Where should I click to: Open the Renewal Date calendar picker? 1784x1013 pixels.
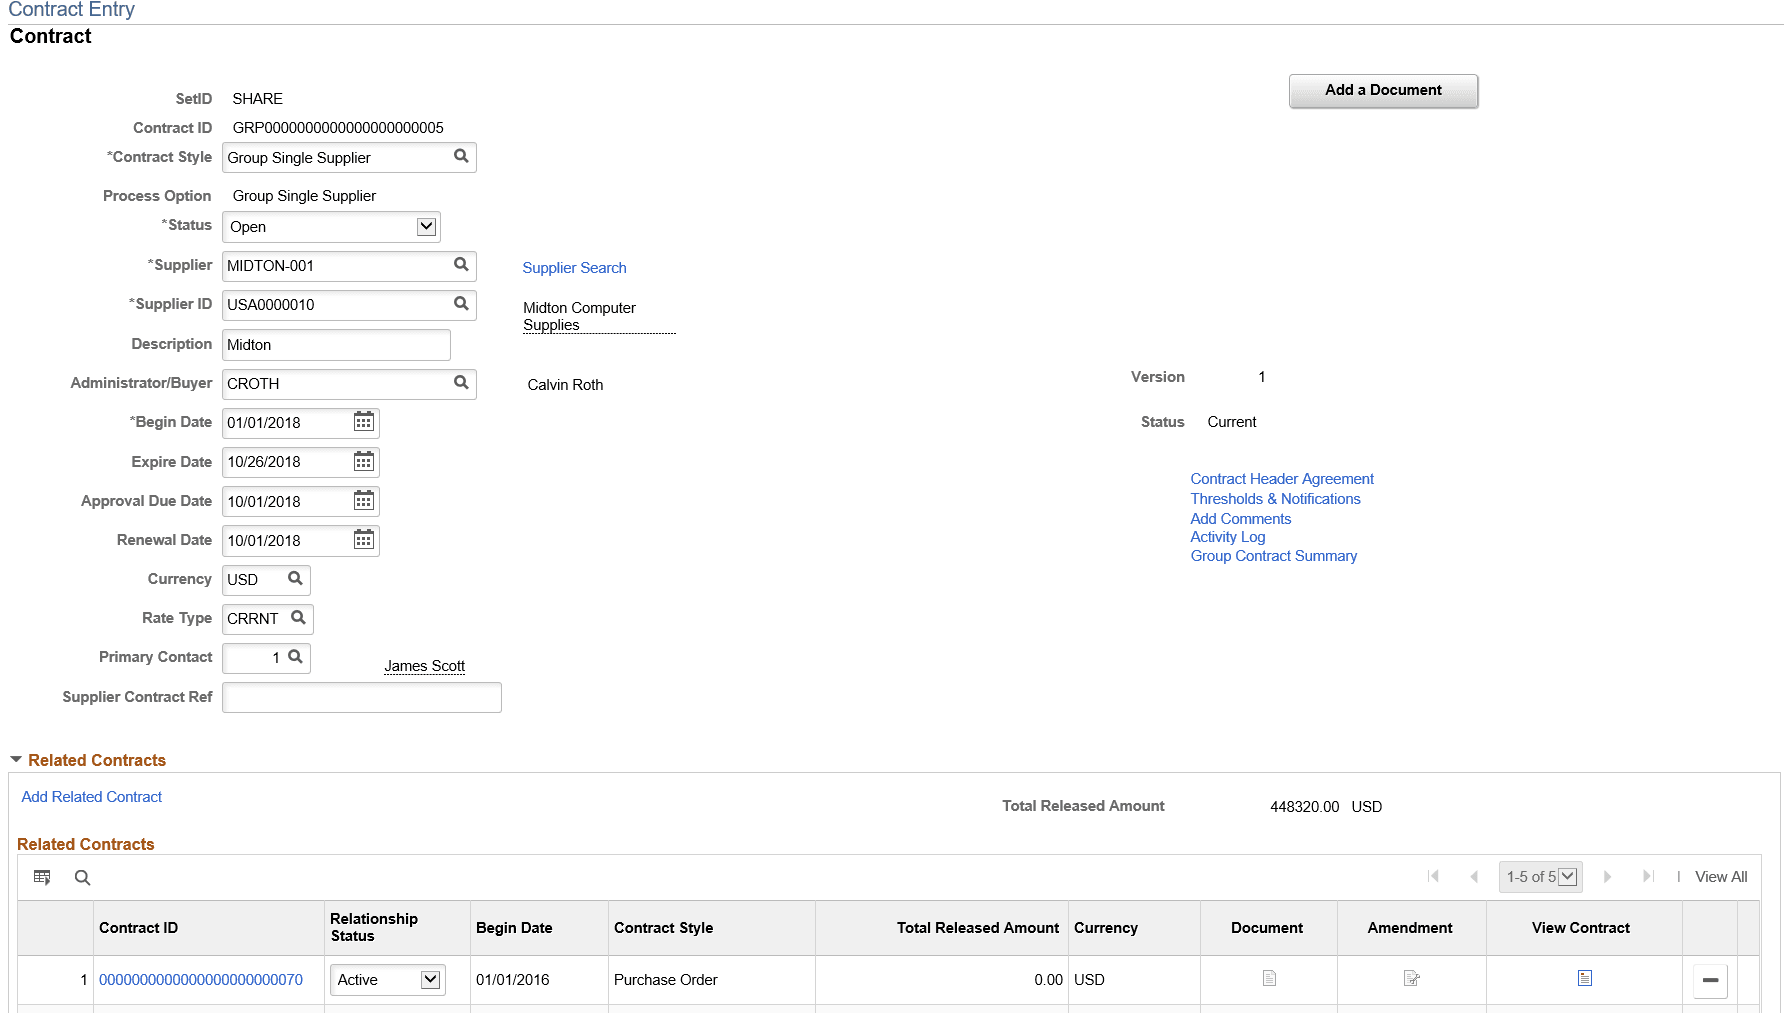pos(364,540)
